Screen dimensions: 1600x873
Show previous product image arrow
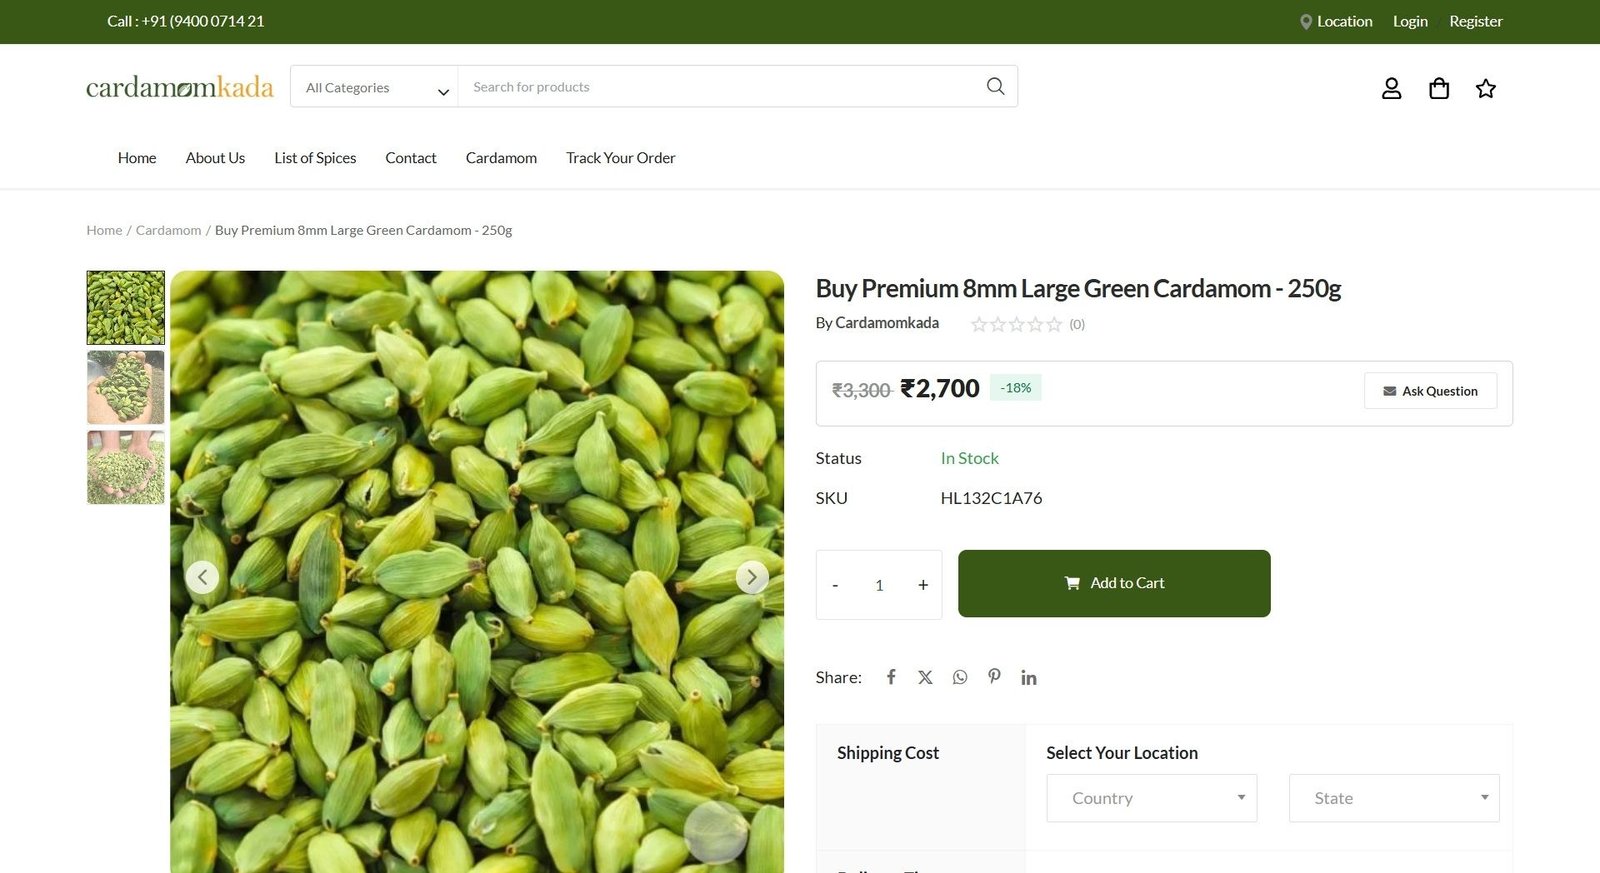tap(202, 577)
